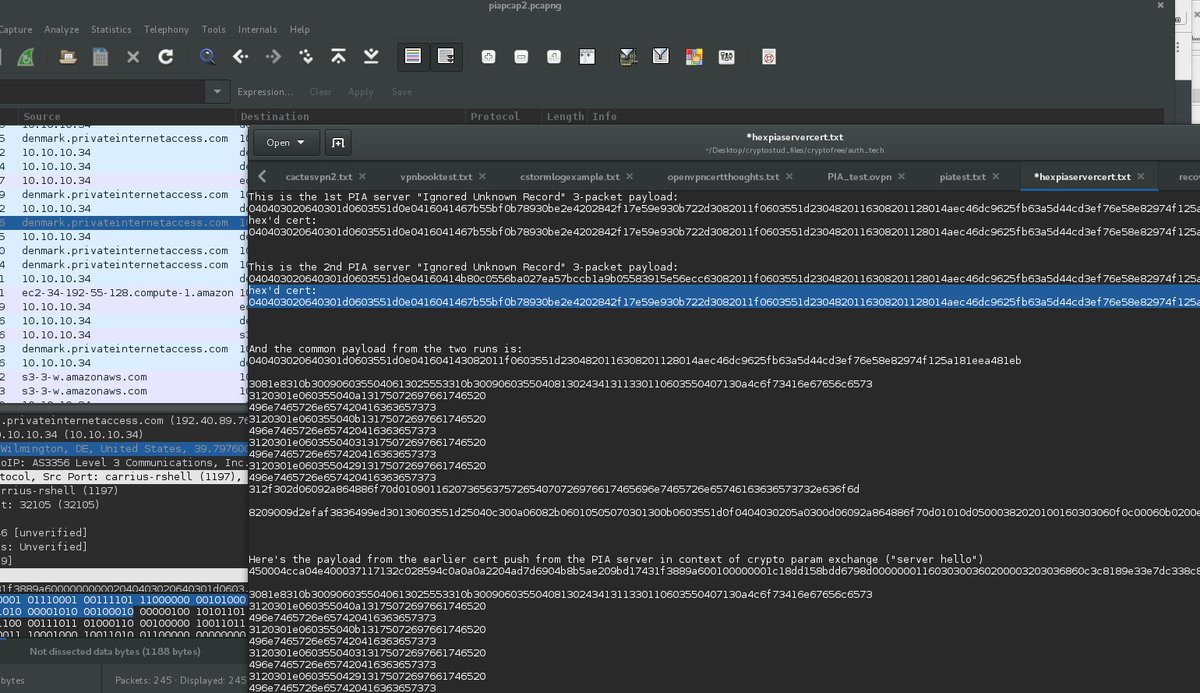Screen dimensions: 1200x693
Task: Toggle auto scroll in live capture
Action: pyautogui.click(x=446, y=57)
